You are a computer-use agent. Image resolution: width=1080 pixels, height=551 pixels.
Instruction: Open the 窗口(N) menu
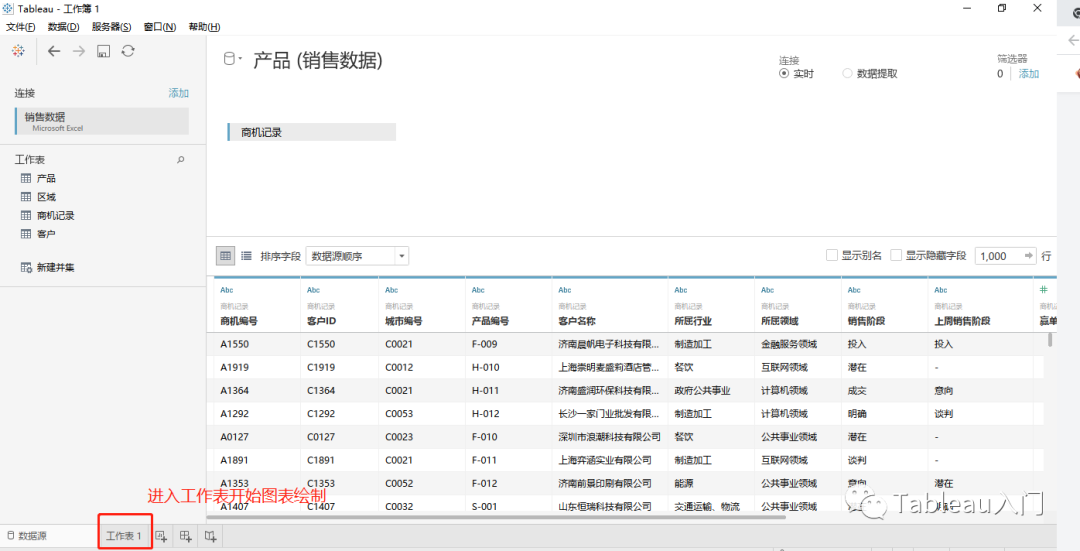click(x=160, y=27)
